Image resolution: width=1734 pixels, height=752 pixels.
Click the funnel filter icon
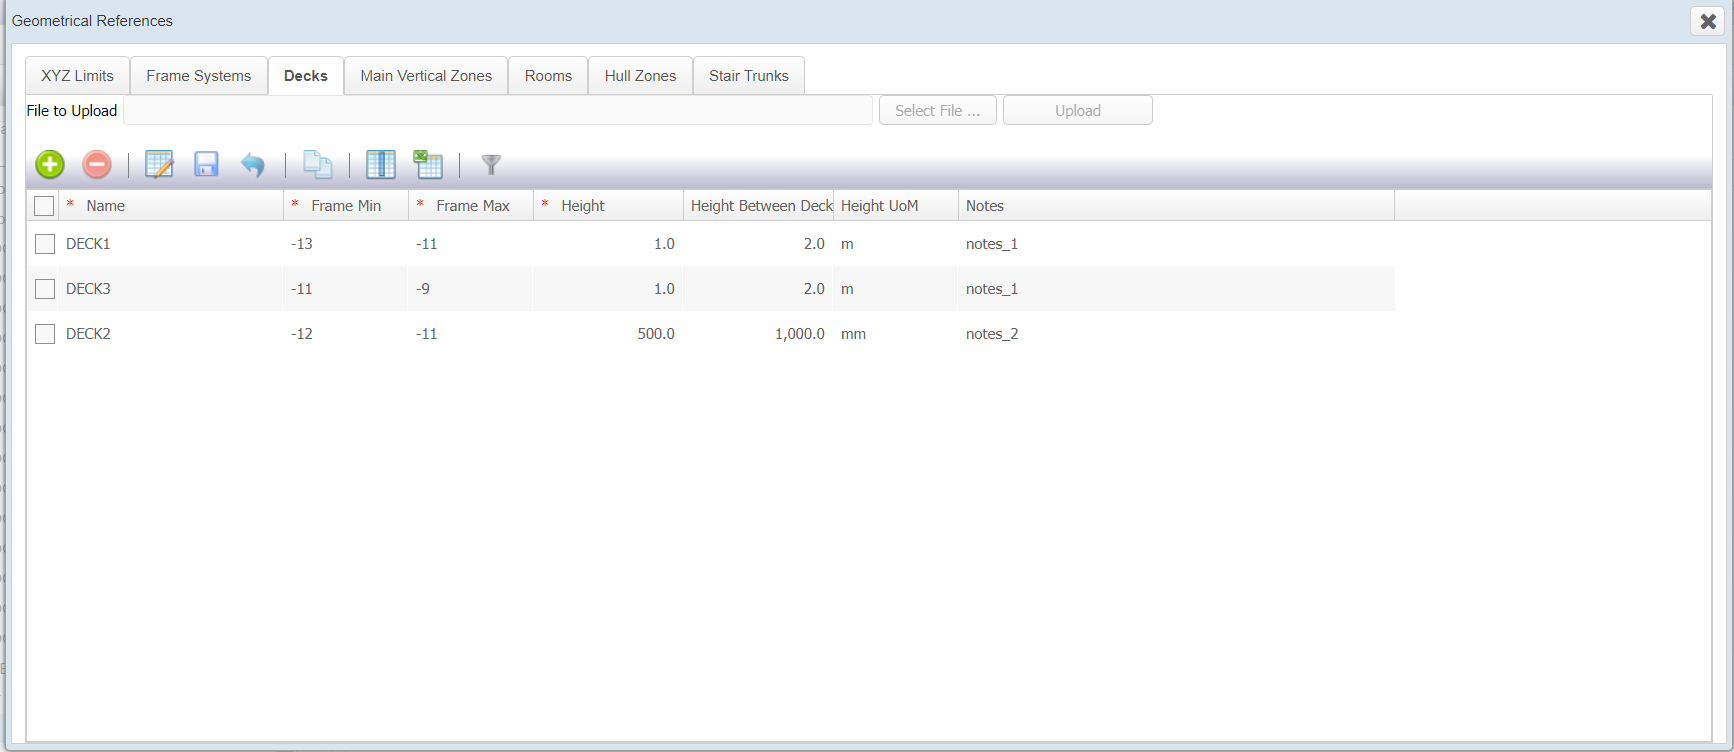coord(491,164)
